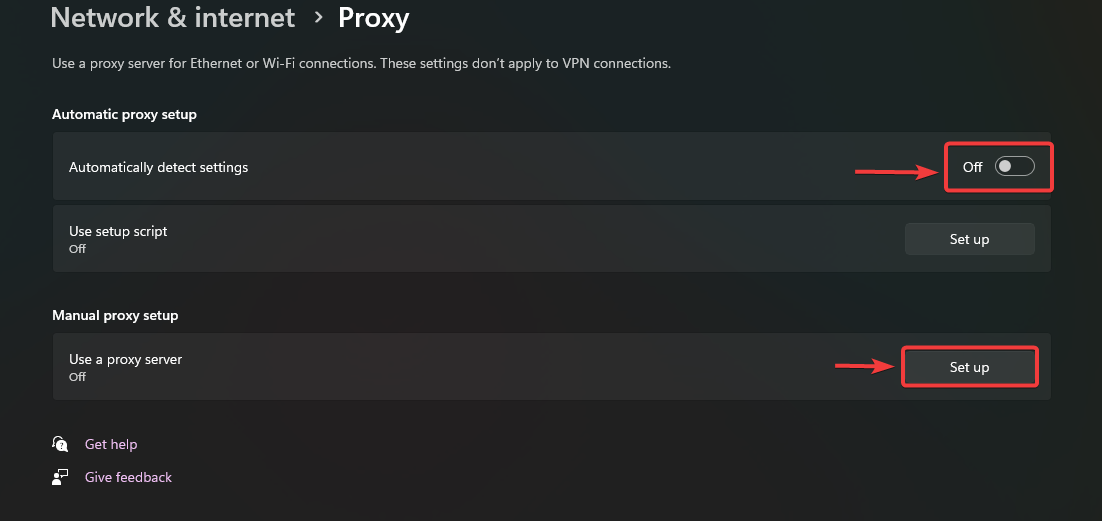This screenshot has height=521, width=1102.
Task: Click the Proxy page title
Action: pyautogui.click(x=373, y=17)
